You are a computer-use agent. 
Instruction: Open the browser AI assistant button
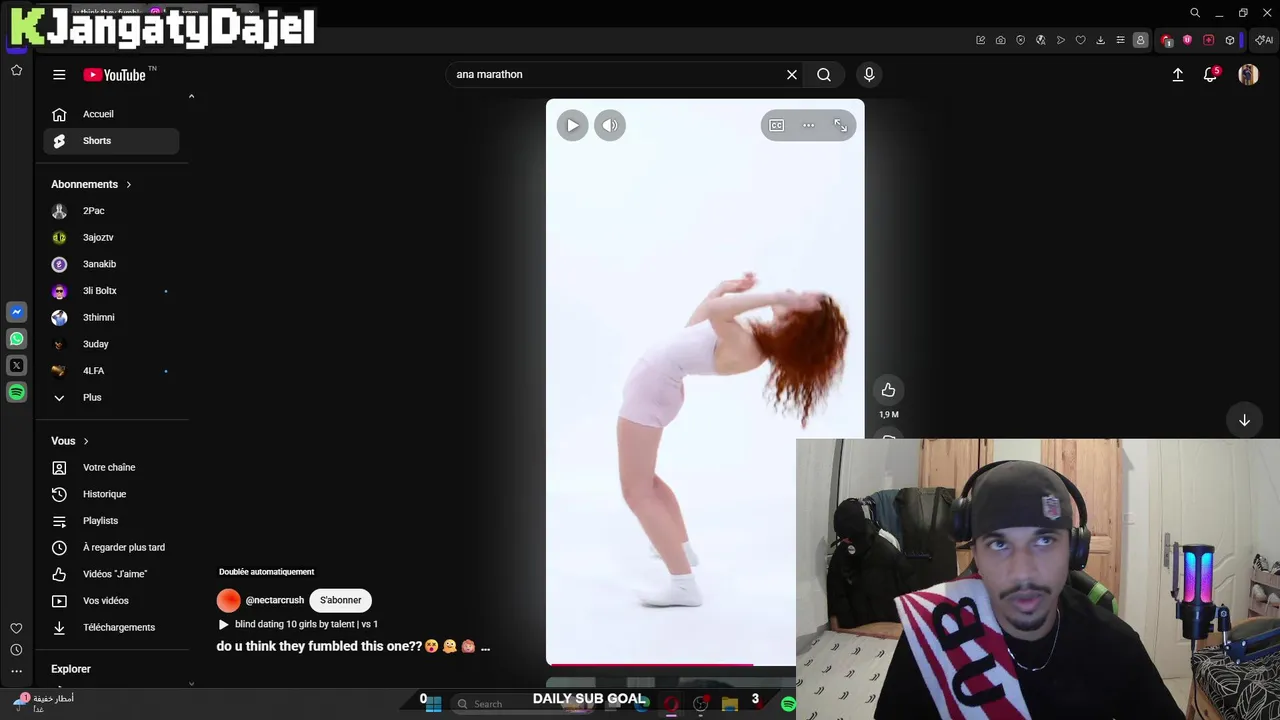1264,40
